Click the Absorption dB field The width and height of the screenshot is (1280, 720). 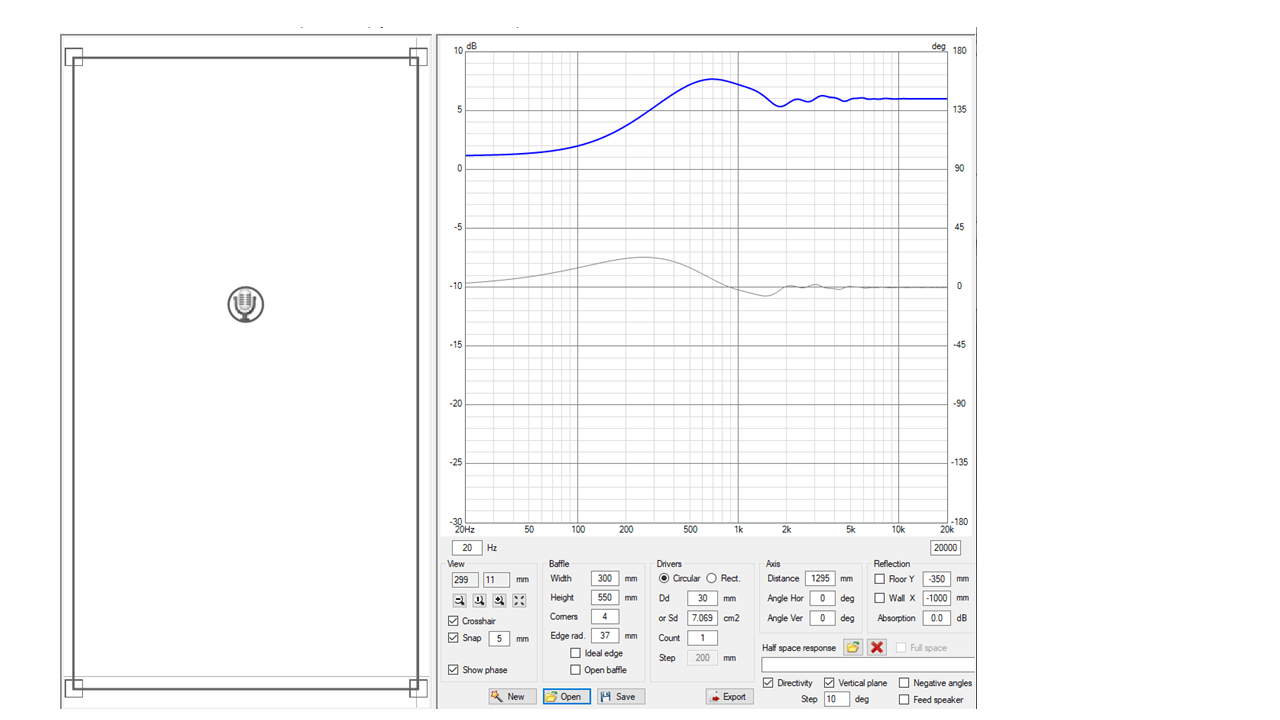click(936, 618)
